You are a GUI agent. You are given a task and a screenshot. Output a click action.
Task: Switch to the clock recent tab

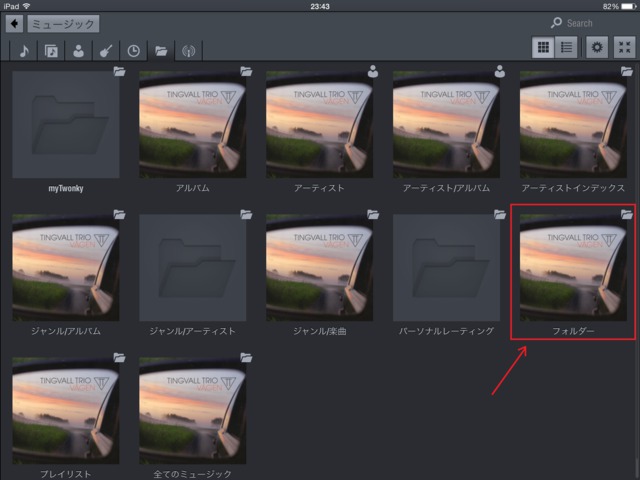(133, 51)
